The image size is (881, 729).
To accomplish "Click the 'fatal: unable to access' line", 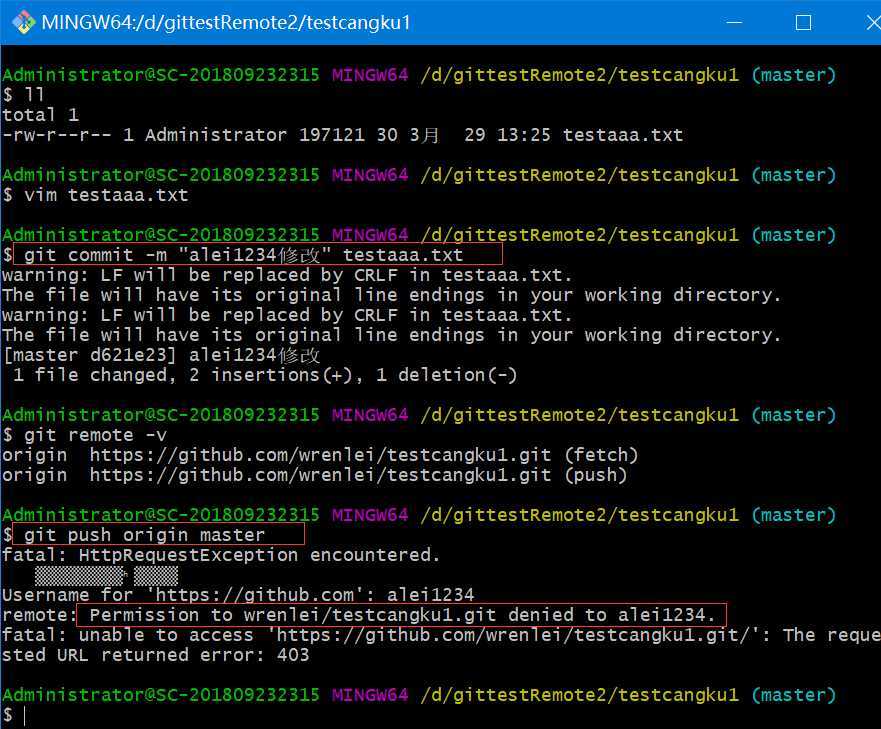I will 442,635.
